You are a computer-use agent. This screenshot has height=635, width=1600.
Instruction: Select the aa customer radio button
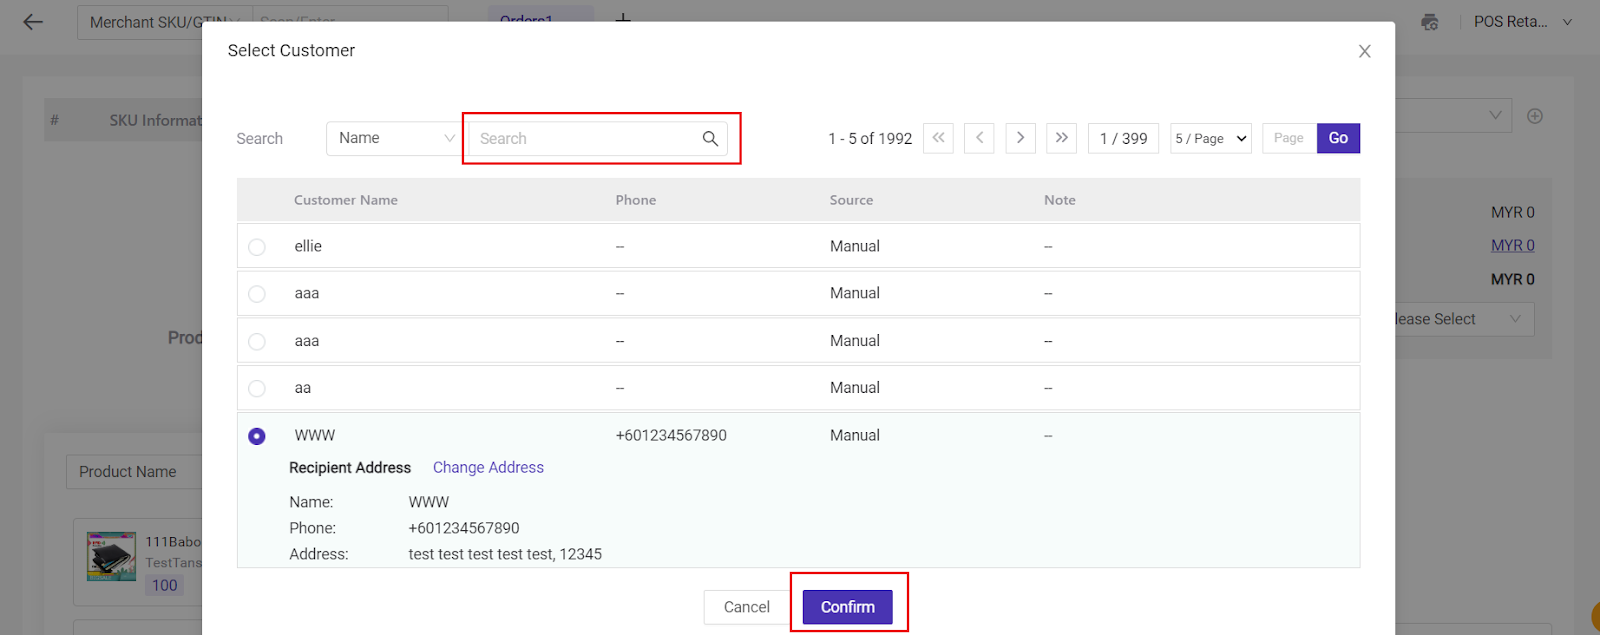(257, 389)
